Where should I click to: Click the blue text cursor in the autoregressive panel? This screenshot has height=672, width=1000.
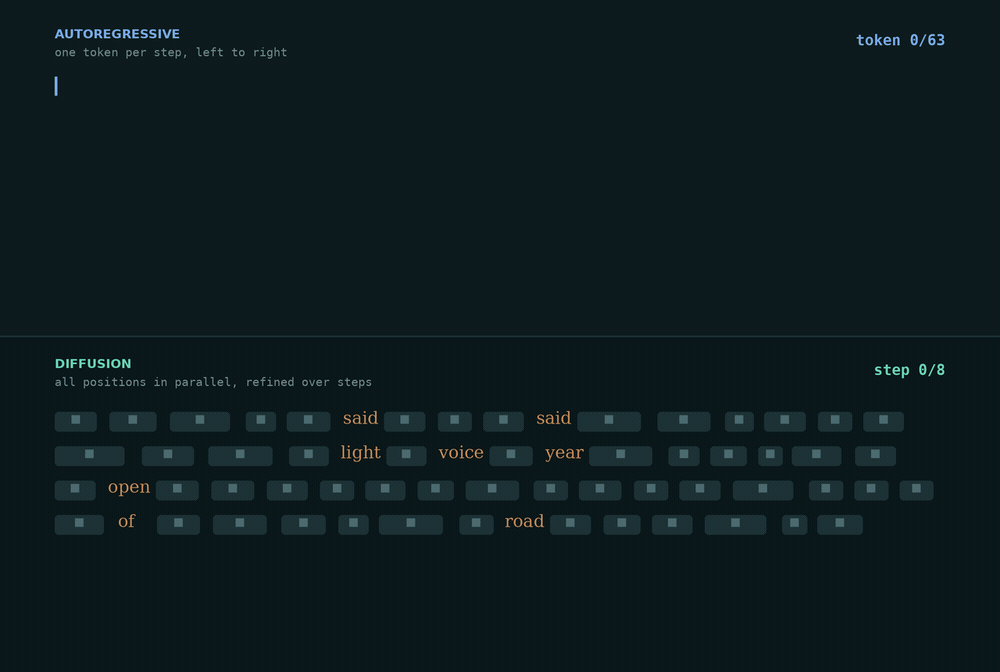tap(56, 86)
